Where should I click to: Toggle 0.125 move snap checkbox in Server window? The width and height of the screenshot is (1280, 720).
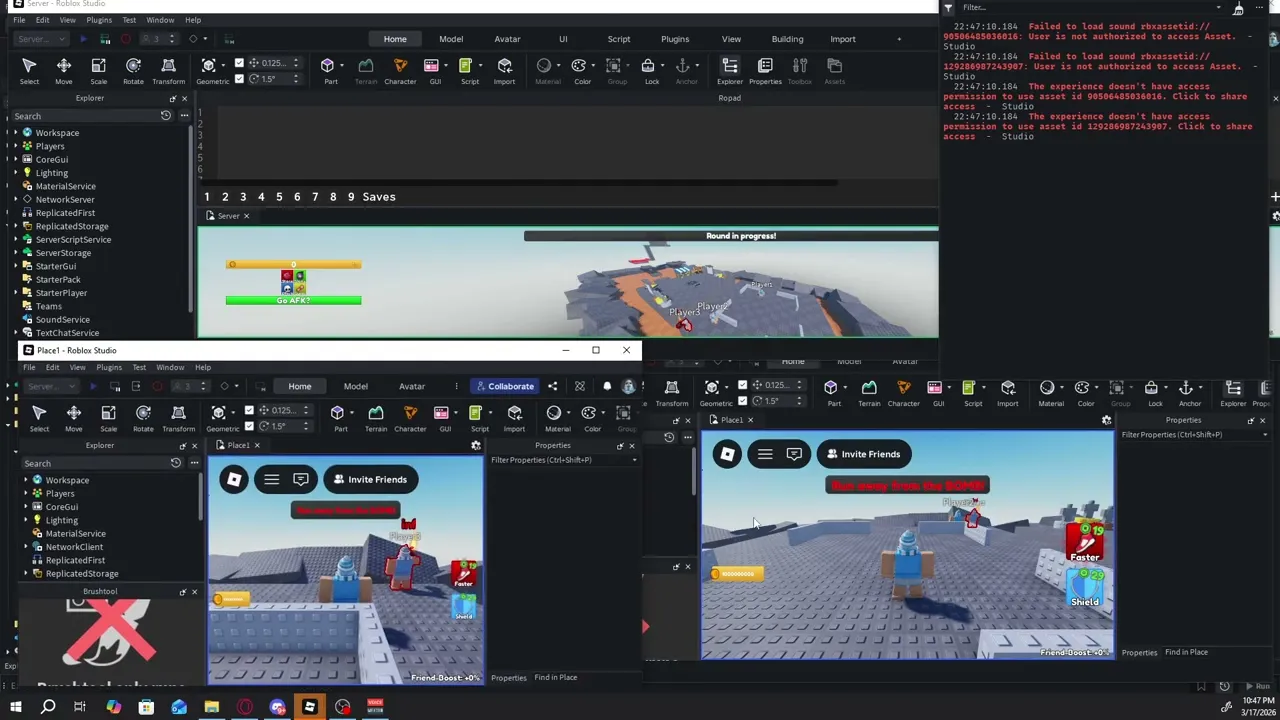[x=239, y=63]
